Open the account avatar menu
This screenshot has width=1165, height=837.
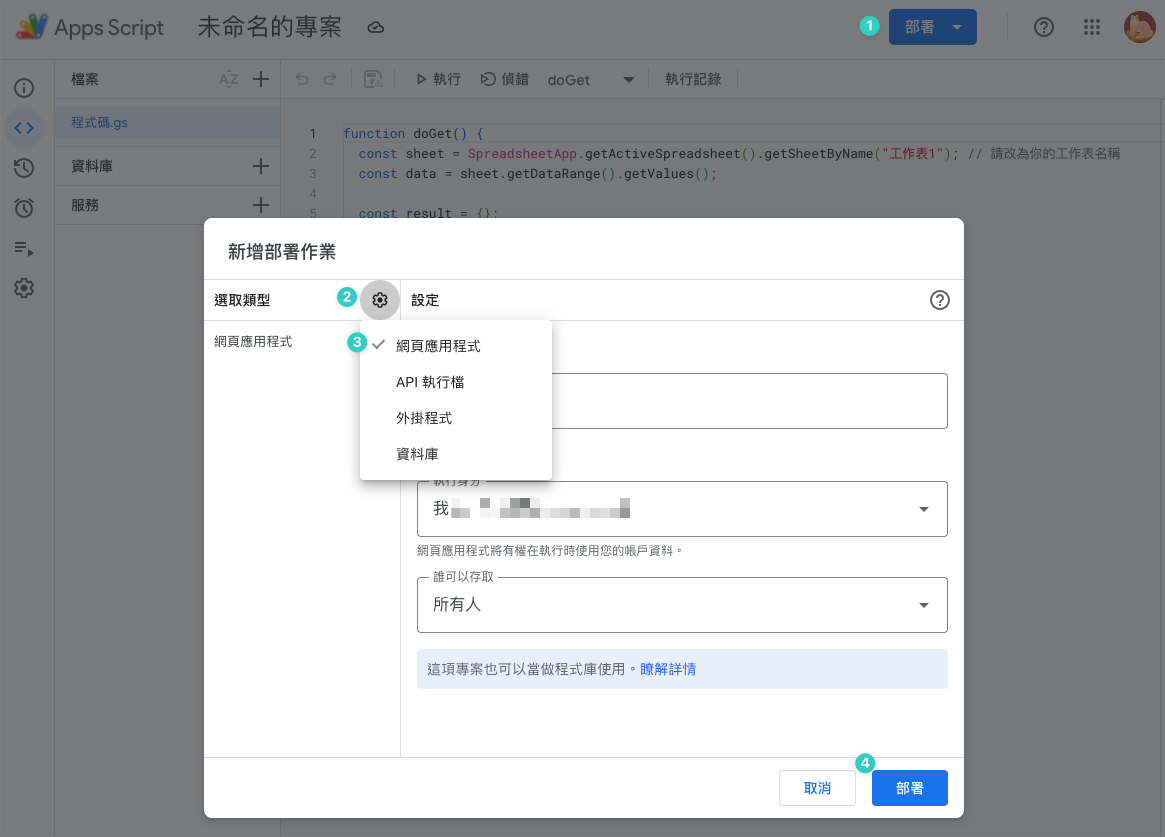[x=1140, y=27]
